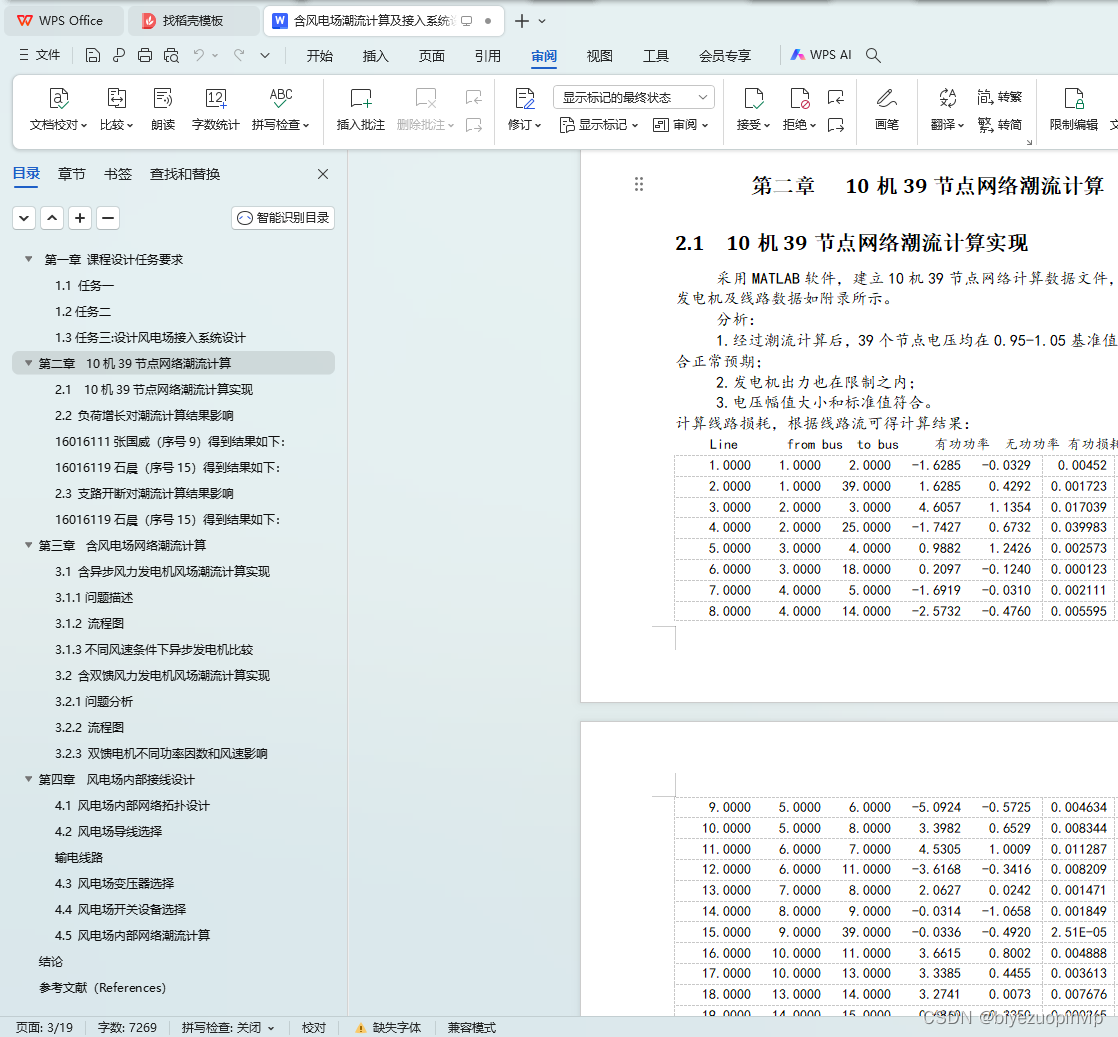Screen dimensions: 1118x1037
Task: Open a new tab with plus button
Action: [522, 21]
